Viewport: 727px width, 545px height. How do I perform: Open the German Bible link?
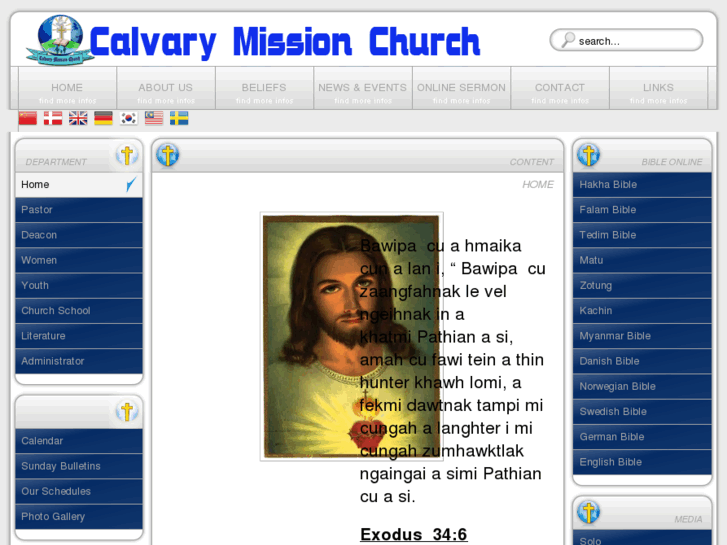pyautogui.click(x=642, y=436)
